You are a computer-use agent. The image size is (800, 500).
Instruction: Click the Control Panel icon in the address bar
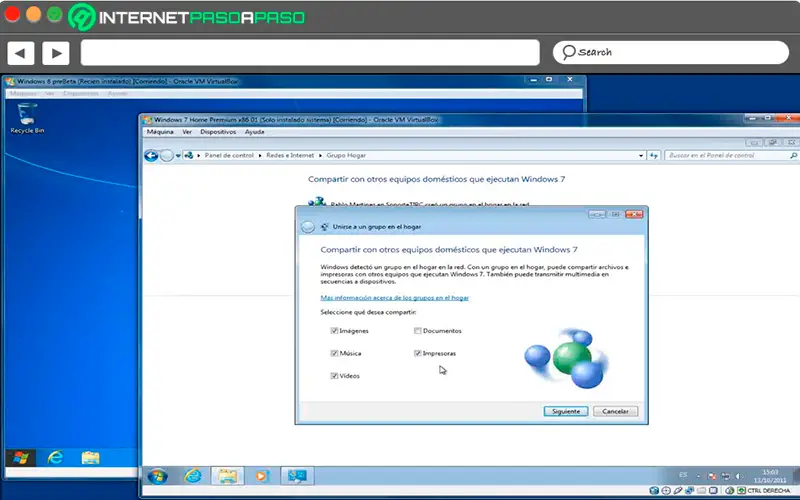[x=188, y=156]
